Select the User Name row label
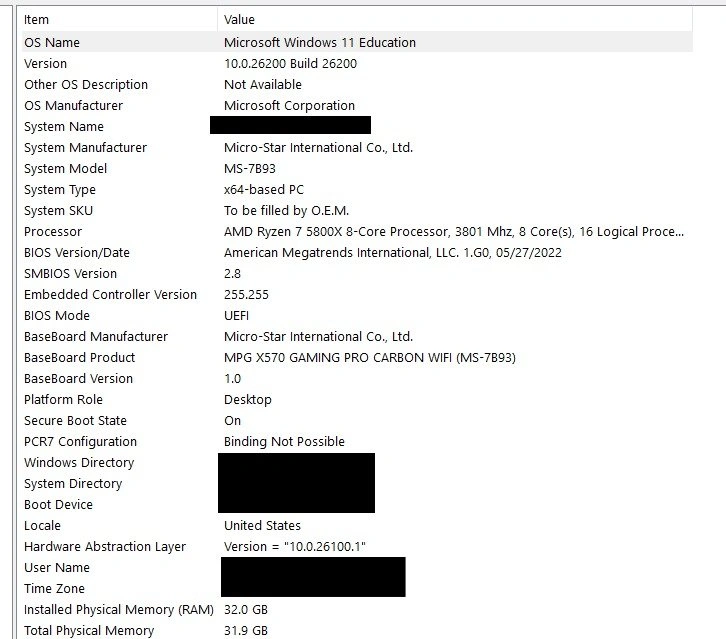Image resolution: width=726 pixels, height=639 pixels. pyautogui.click(x=57, y=568)
